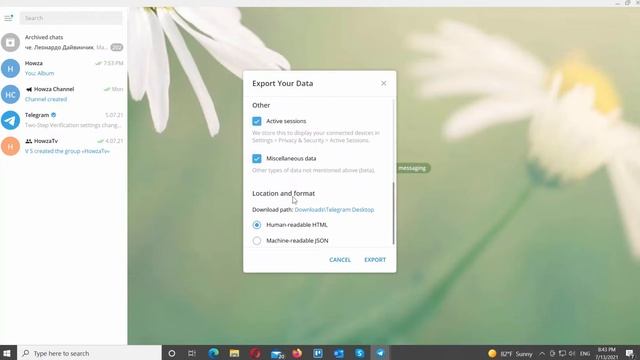Viewport: 640px width, 360px height.
Task: Open Skype from the taskbar
Action: (360, 353)
